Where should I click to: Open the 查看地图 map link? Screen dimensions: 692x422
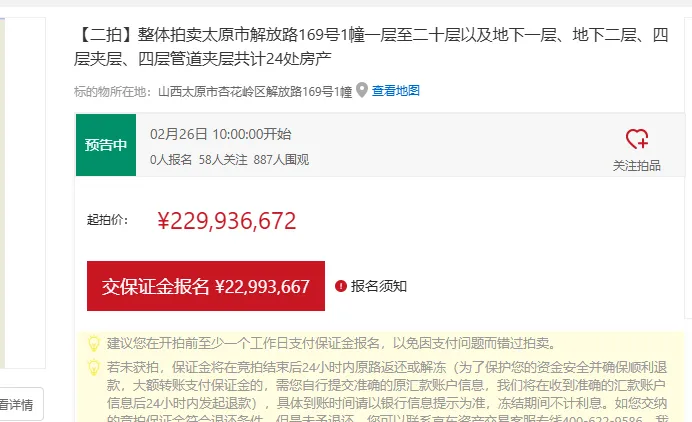(x=395, y=91)
